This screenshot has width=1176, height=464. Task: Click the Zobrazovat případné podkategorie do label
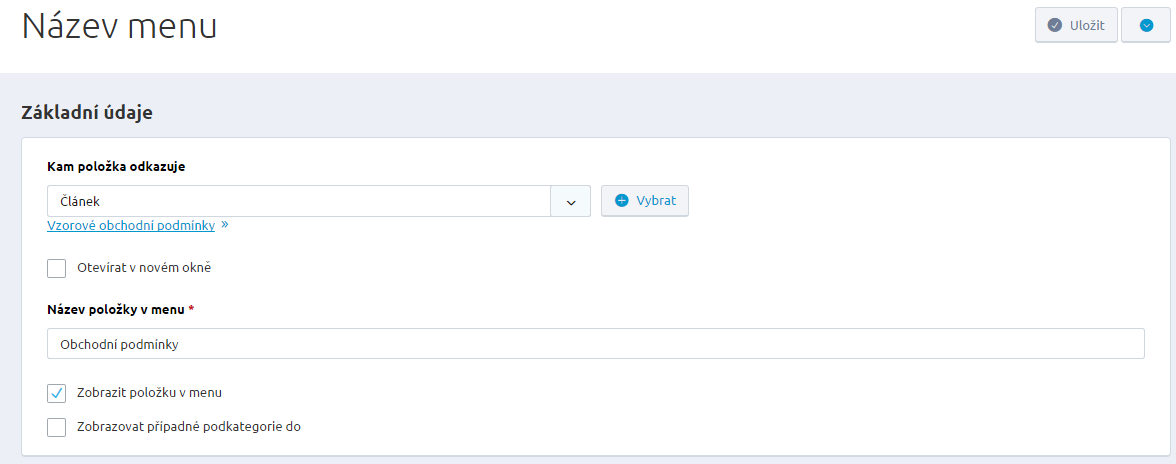pyautogui.click(x=189, y=427)
